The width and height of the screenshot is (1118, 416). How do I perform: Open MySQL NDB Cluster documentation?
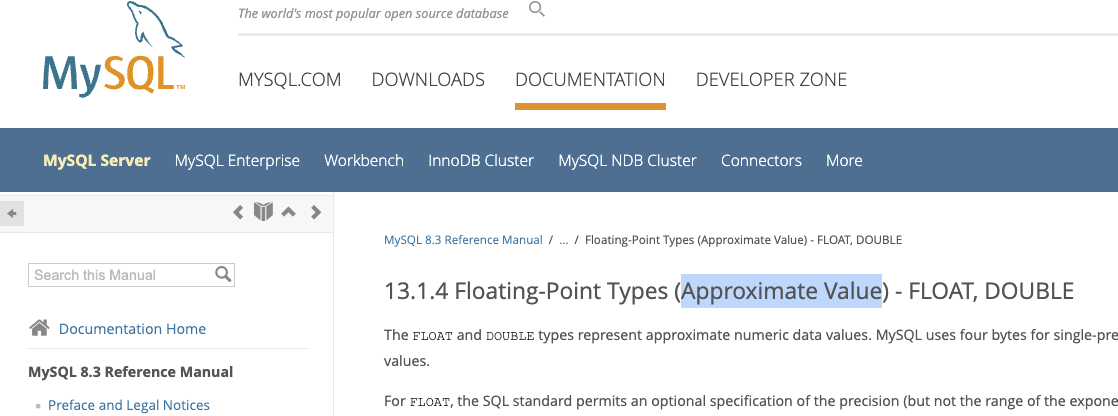[627, 161]
